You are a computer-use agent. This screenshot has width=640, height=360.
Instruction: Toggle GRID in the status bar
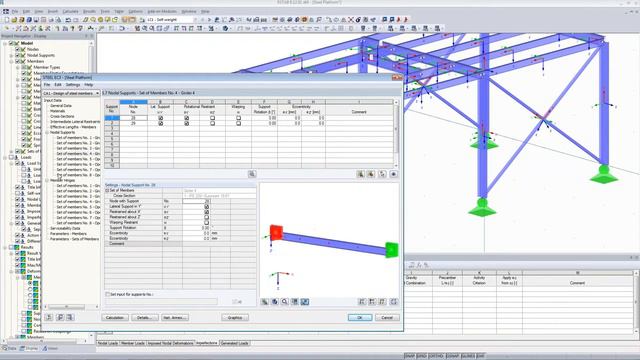(x=421, y=356)
